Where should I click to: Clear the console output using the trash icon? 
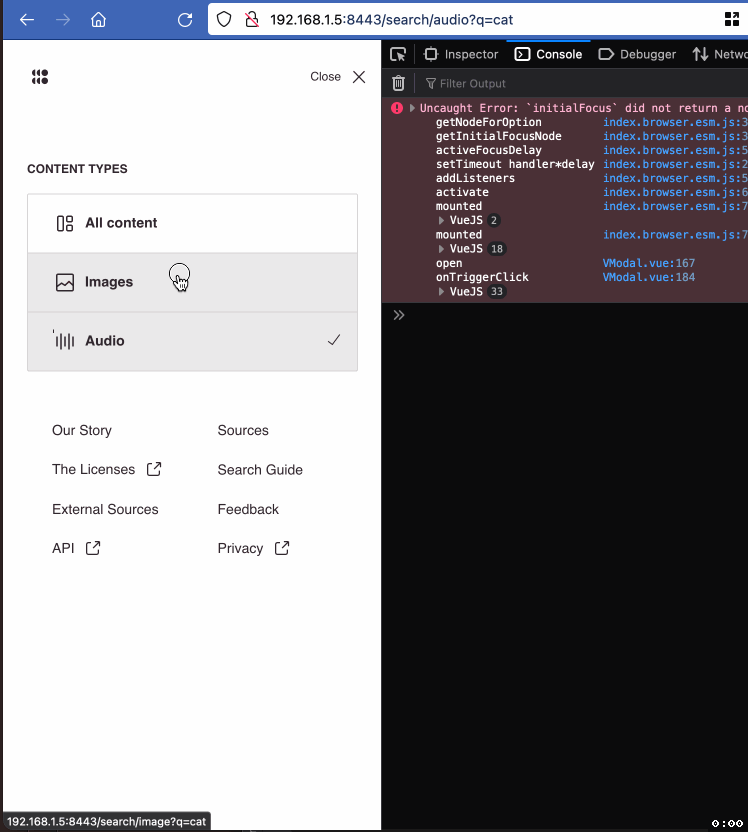click(x=398, y=84)
